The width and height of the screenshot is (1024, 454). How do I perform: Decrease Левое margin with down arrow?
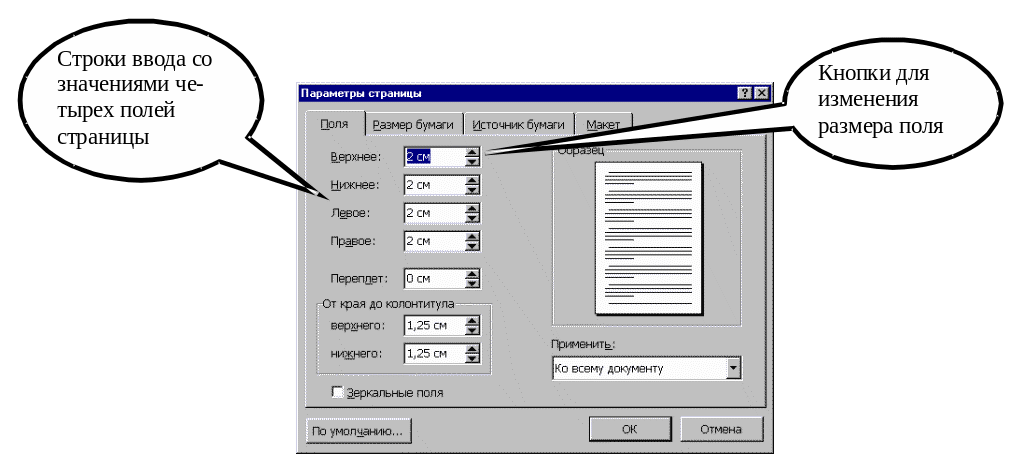tap(473, 218)
